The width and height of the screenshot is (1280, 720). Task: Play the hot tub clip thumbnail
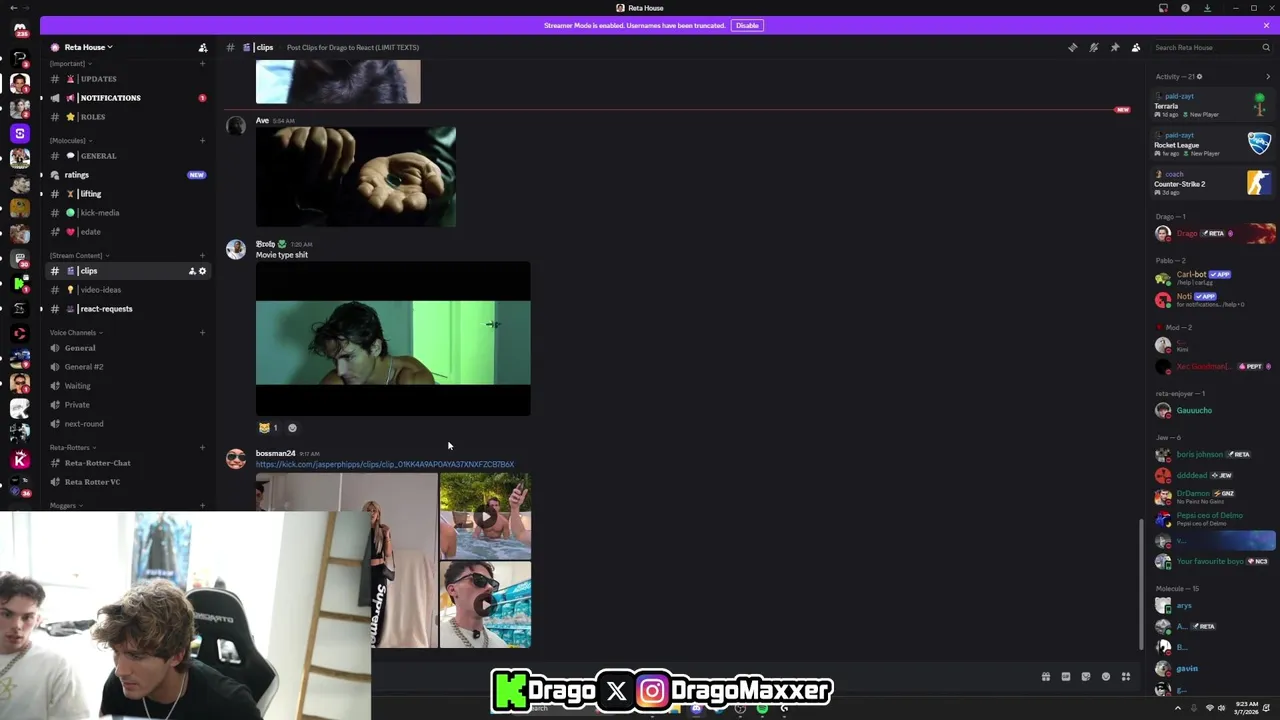[485, 516]
